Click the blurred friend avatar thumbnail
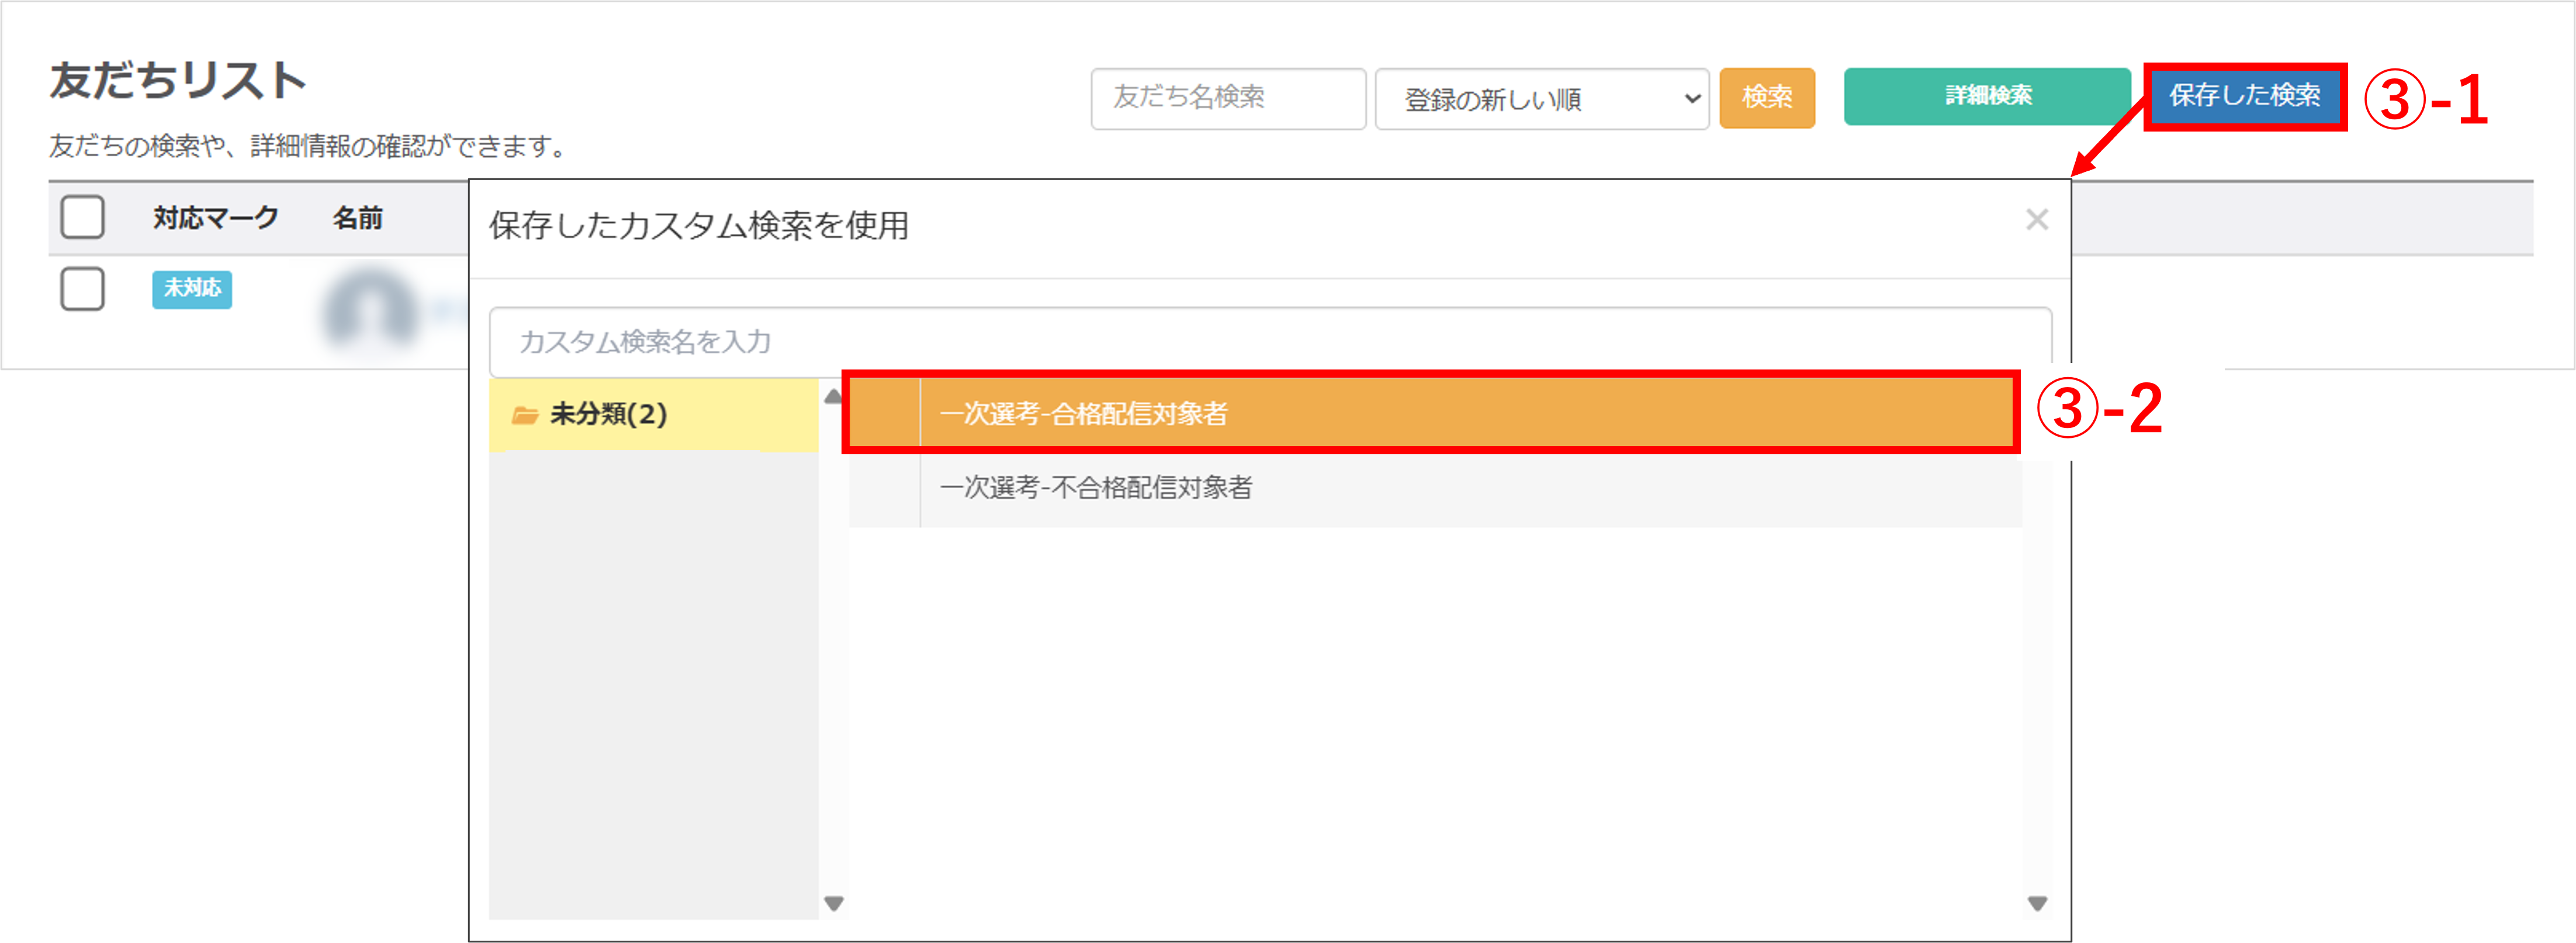Screen dimensions: 2576x943 click(369, 309)
